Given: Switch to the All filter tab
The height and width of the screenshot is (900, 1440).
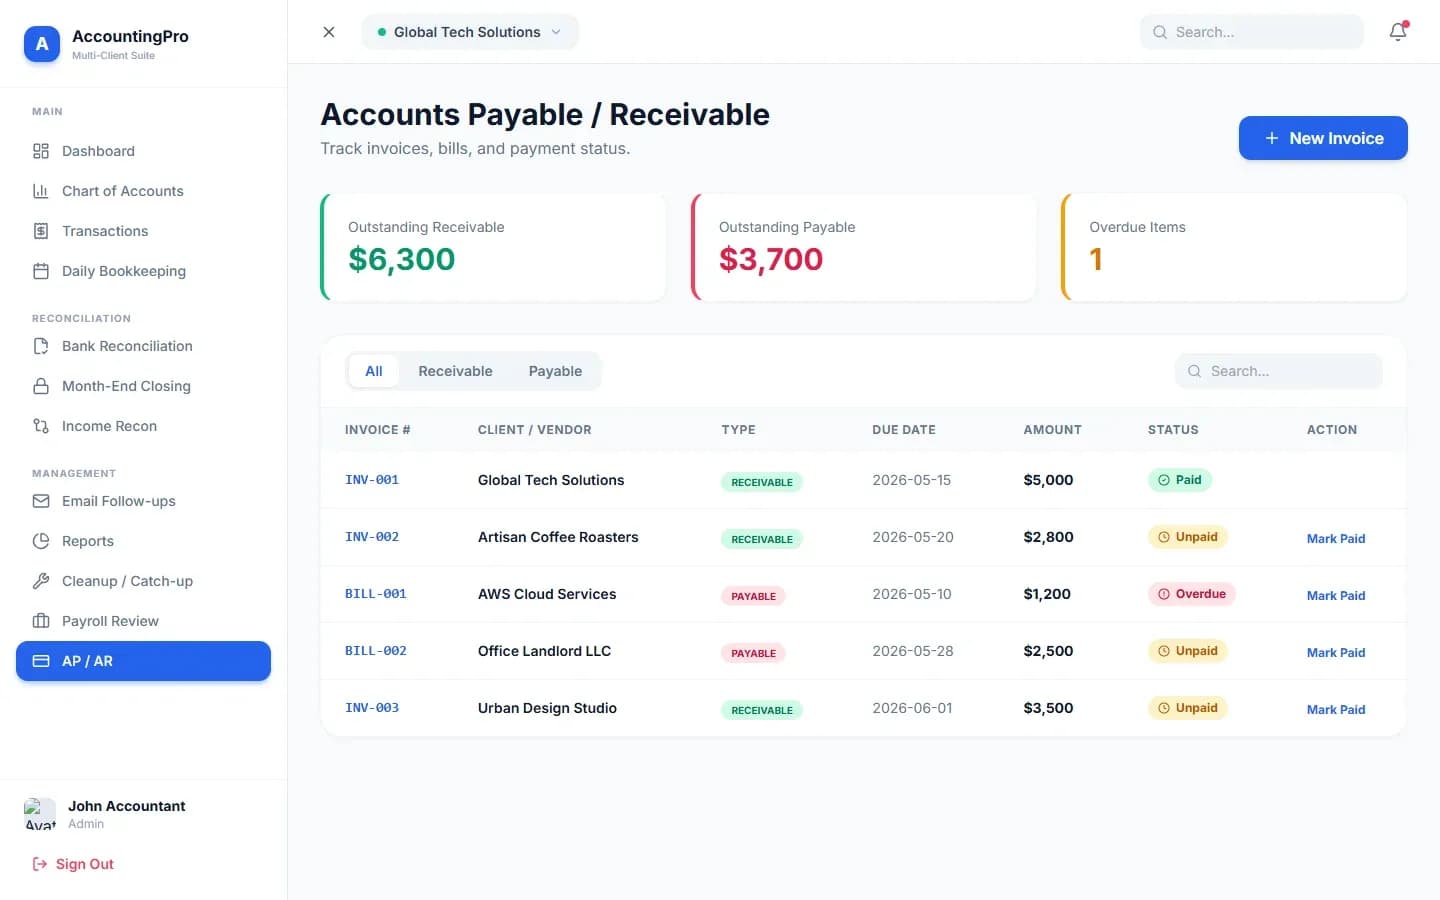Looking at the screenshot, I should pyautogui.click(x=374, y=371).
